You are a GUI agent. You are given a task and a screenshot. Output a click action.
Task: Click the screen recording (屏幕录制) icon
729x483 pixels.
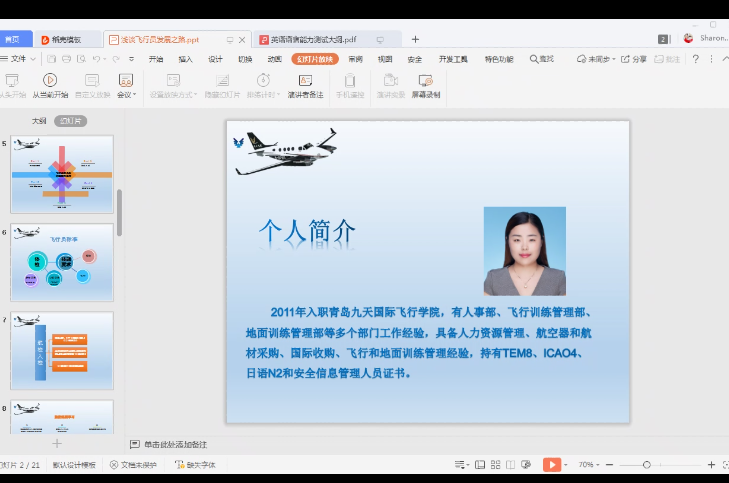click(x=425, y=80)
